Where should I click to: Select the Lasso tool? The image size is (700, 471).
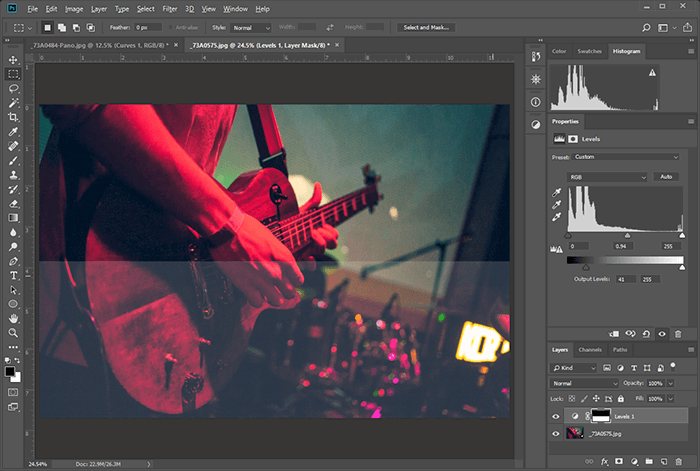13,88
